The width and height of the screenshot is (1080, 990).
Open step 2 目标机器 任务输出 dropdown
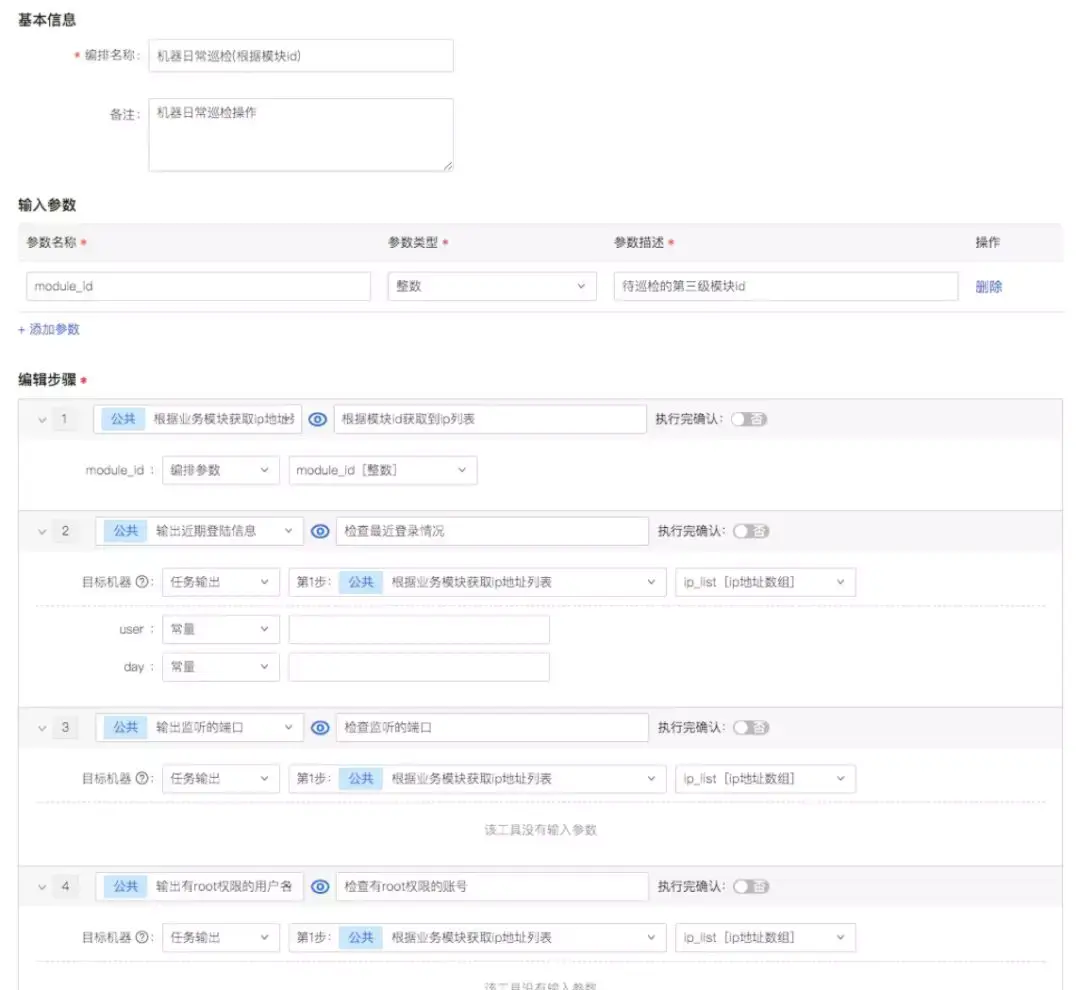(220, 582)
